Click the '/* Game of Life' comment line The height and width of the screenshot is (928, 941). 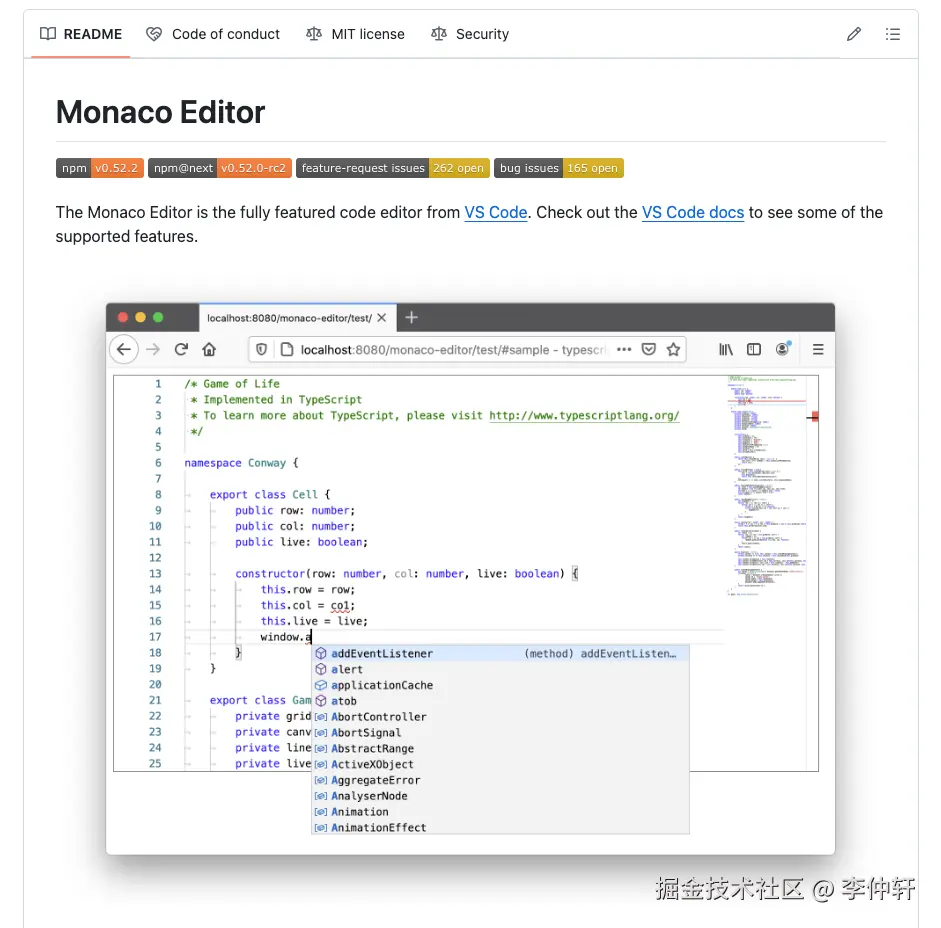tap(232, 384)
